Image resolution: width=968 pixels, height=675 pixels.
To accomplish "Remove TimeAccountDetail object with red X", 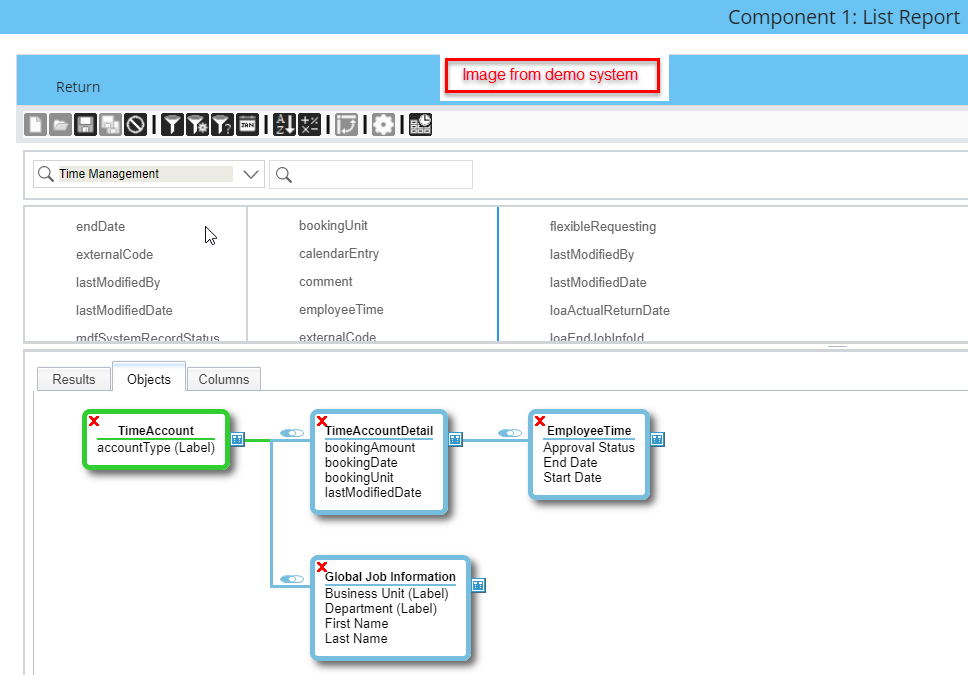I will pos(322,421).
